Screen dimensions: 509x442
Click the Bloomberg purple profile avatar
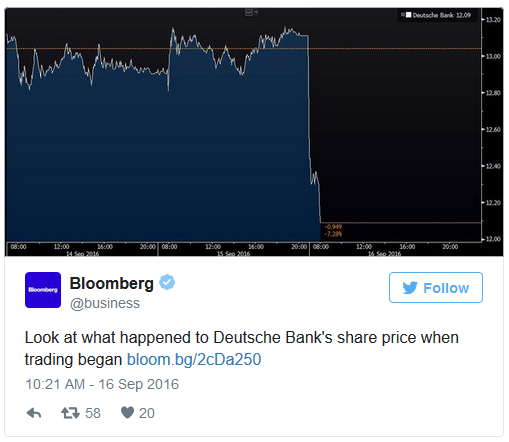pos(43,290)
